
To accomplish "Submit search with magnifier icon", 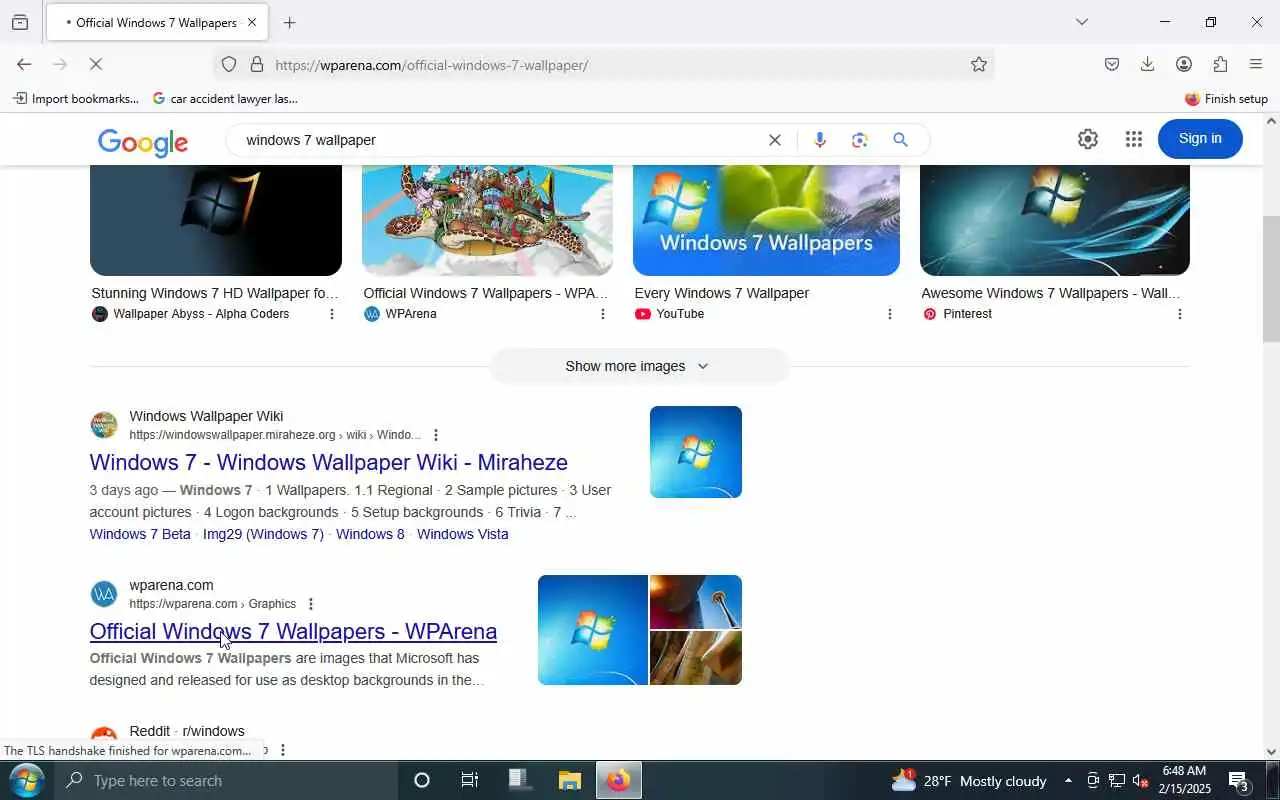I will pos(900,140).
